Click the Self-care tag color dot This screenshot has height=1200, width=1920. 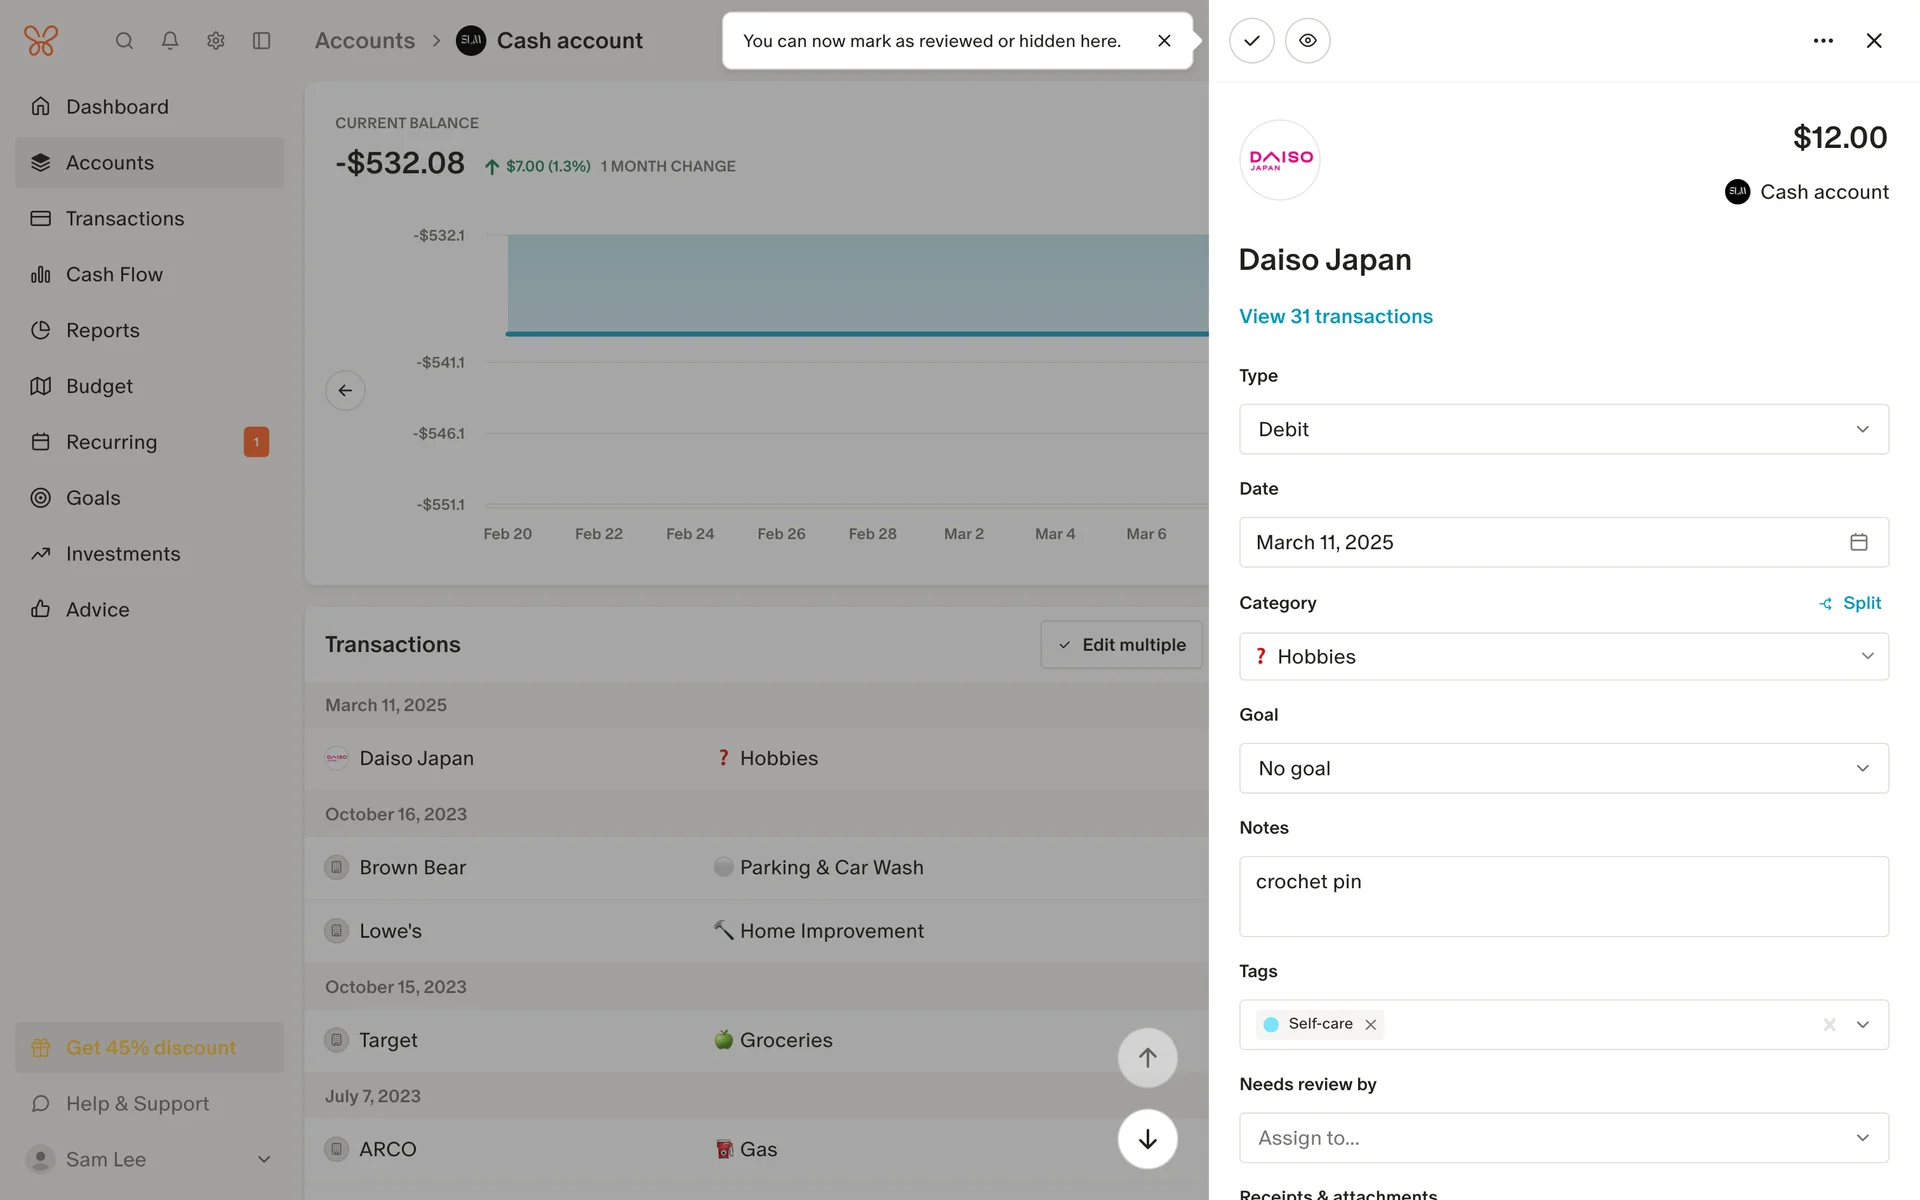[1271, 1025]
